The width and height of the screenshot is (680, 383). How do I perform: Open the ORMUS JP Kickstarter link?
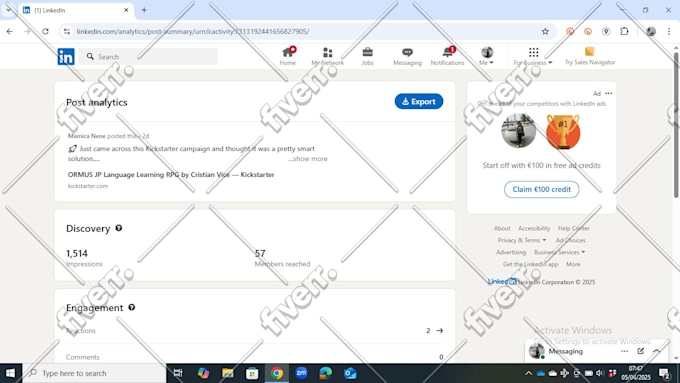171,174
